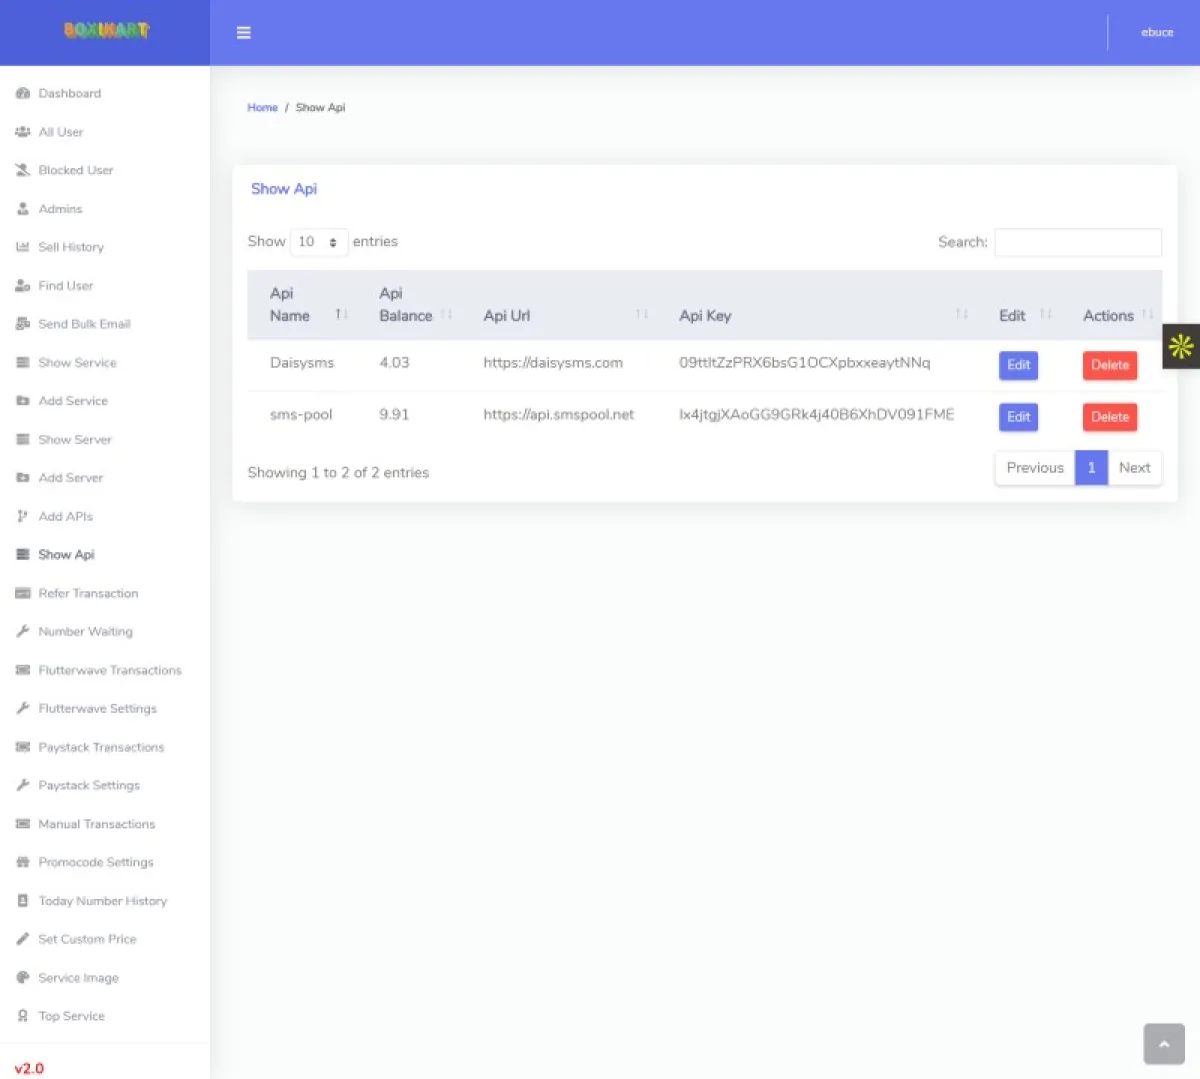Open Refer Transaction in the sidebar
Viewport: 1200px width, 1079px height.
tap(88, 593)
